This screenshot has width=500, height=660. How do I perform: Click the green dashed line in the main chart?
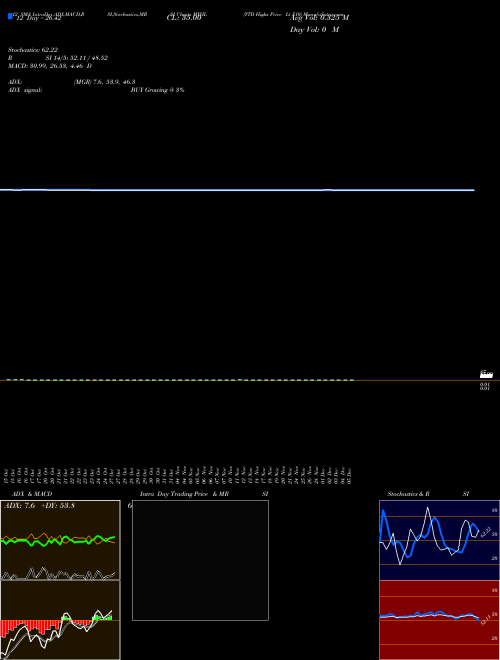click(180, 380)
